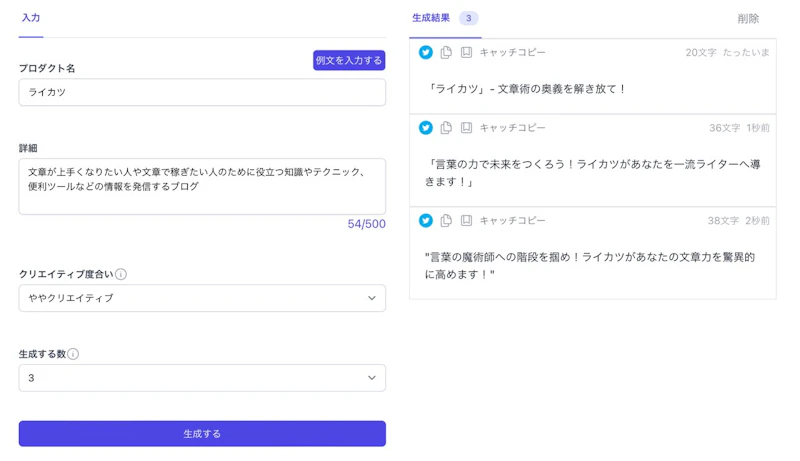This screenshot has width=800, height=461.
Task: Click info icon beside クリエイティブ度合い
Action: click(121, 274)
